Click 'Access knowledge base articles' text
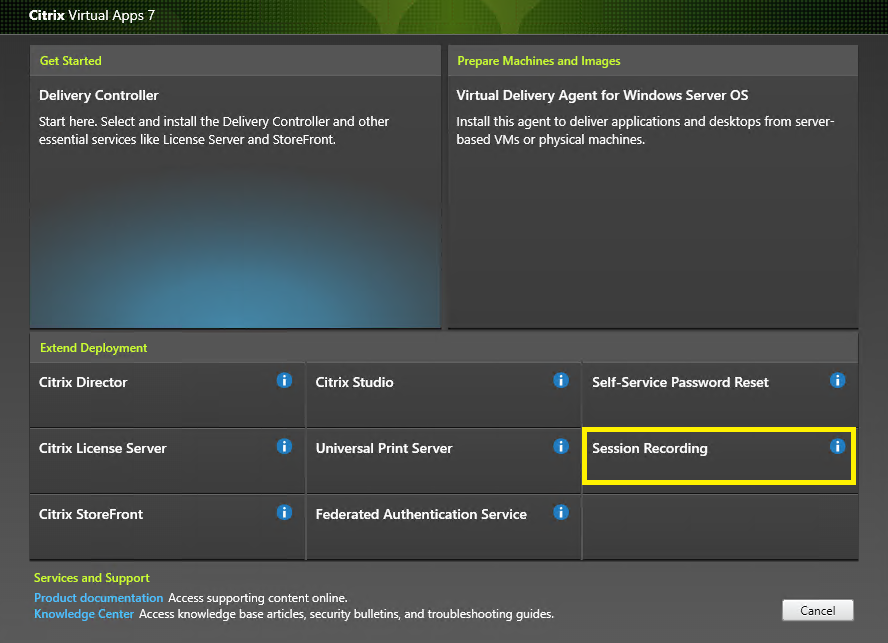Viewport: 888px width, 643px height. pos(347,614)
